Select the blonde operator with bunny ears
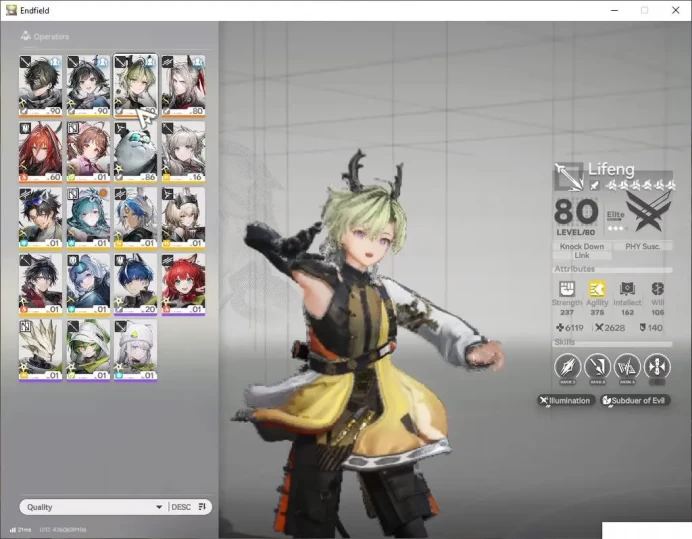 click(183, 218)
